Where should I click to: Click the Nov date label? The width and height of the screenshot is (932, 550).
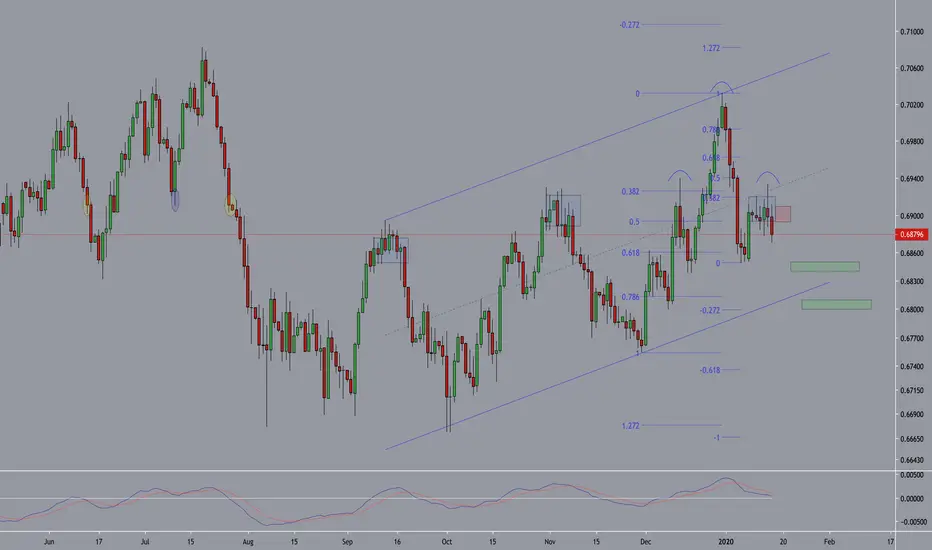pyautogui.click(x=550, y=542)
